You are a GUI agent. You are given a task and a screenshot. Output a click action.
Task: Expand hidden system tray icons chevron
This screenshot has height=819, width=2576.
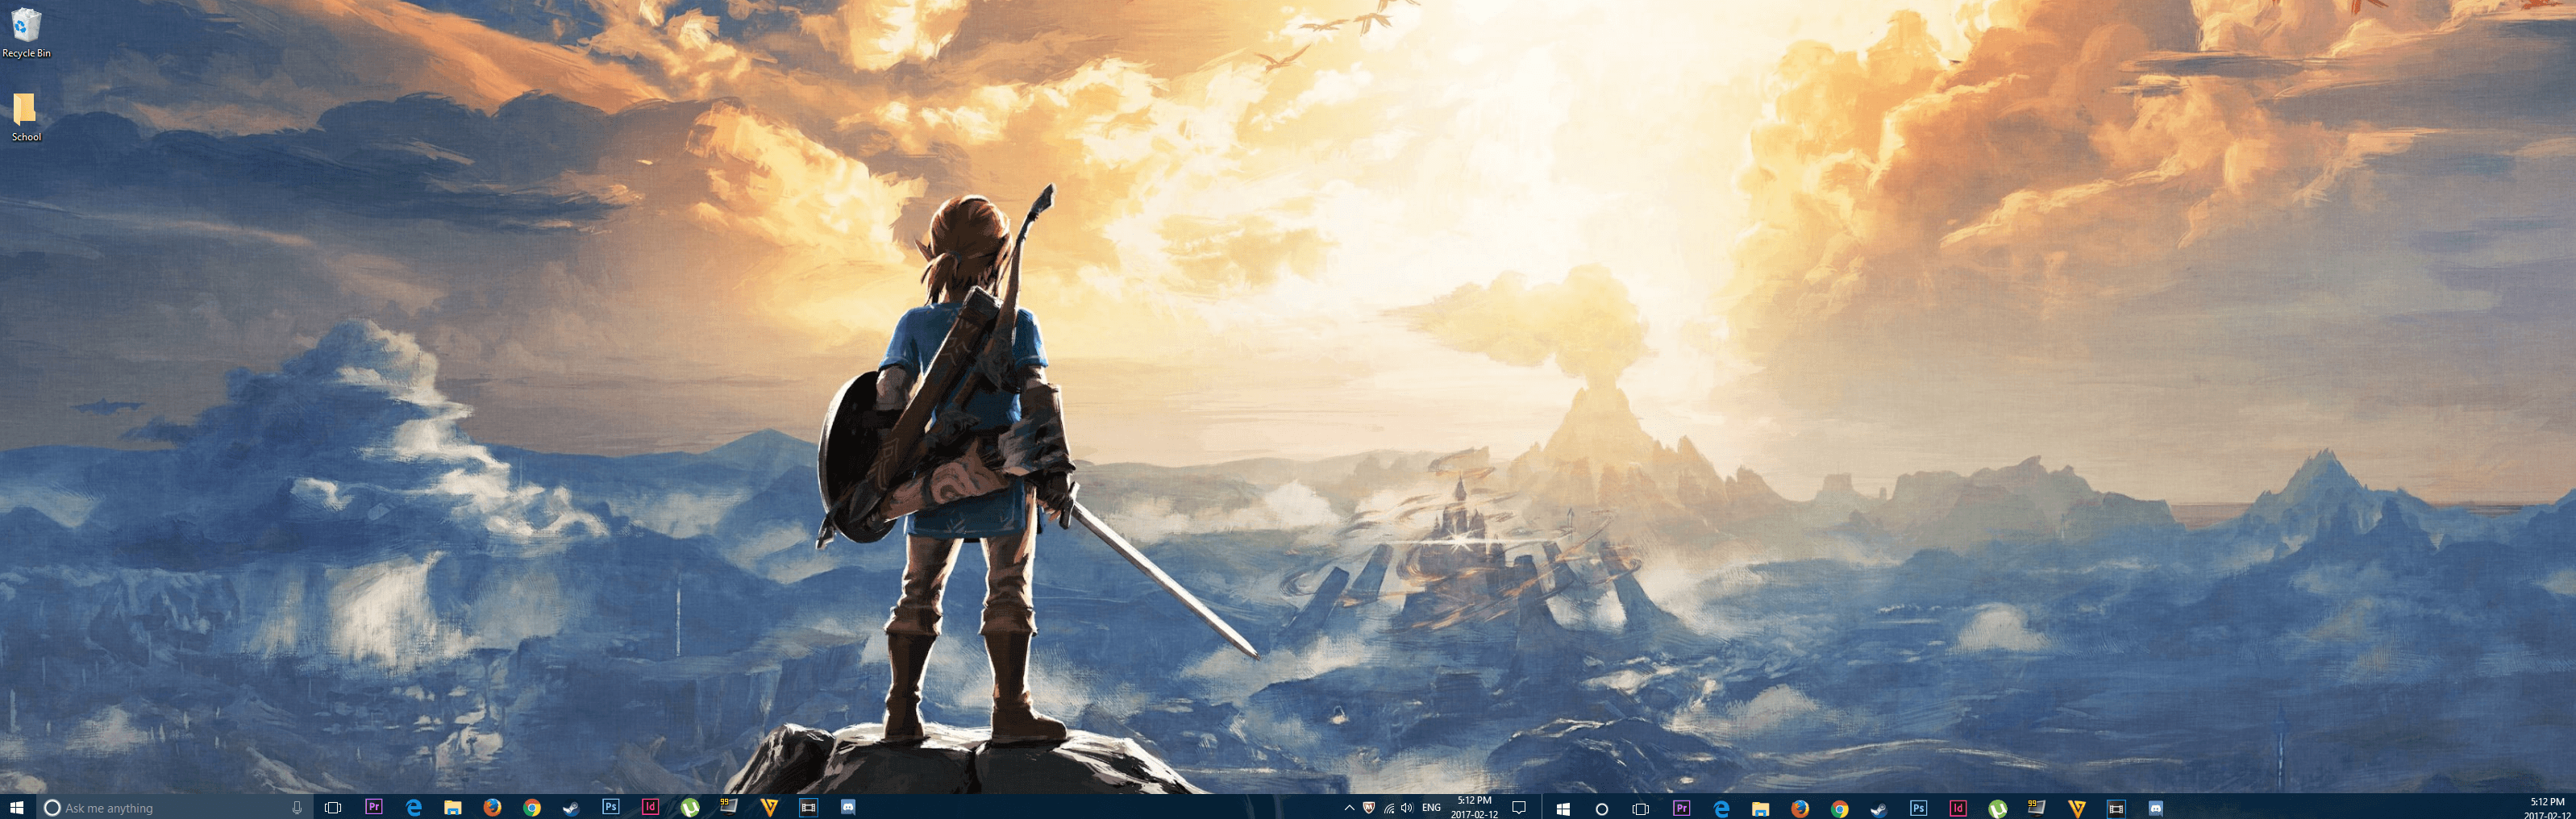[1349, 807]
